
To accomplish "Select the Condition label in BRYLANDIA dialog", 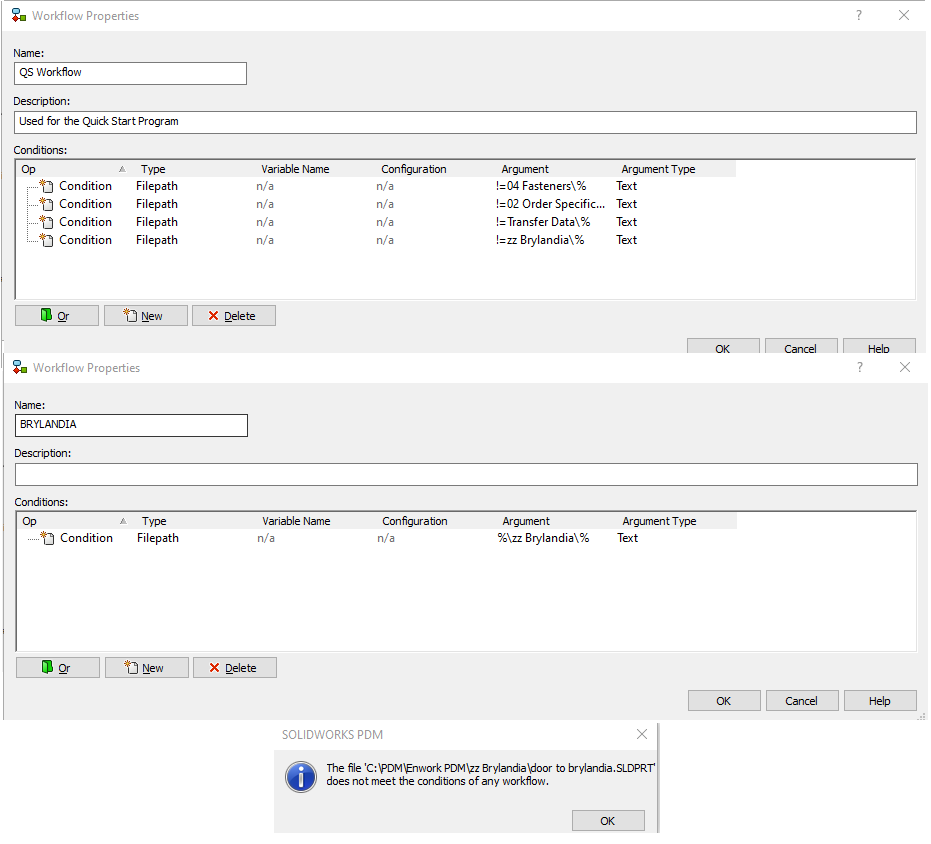I will tap(87, 538).
